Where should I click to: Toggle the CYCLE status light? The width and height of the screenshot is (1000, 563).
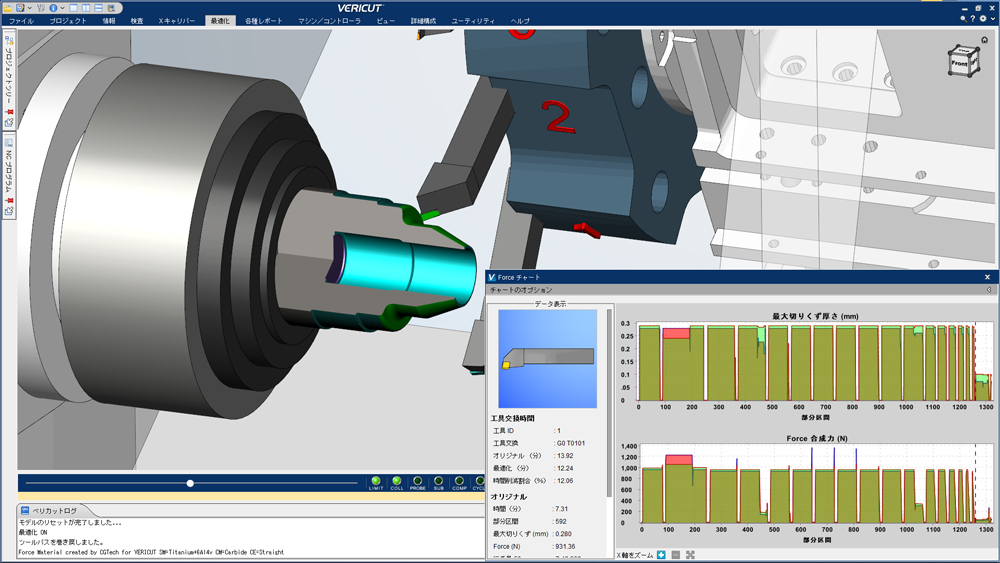[479, 481]
